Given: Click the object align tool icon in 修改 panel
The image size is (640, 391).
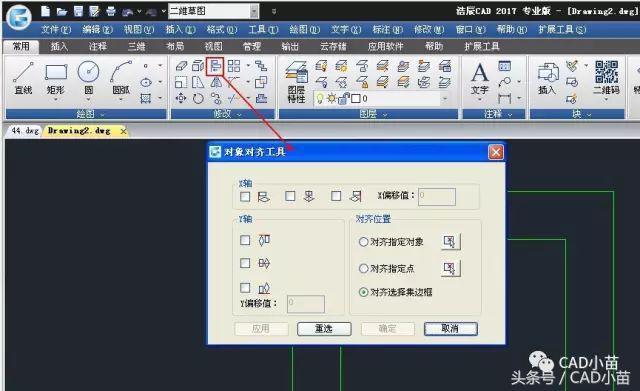Looking at the screenshot, I should click(x=216, y=66).
